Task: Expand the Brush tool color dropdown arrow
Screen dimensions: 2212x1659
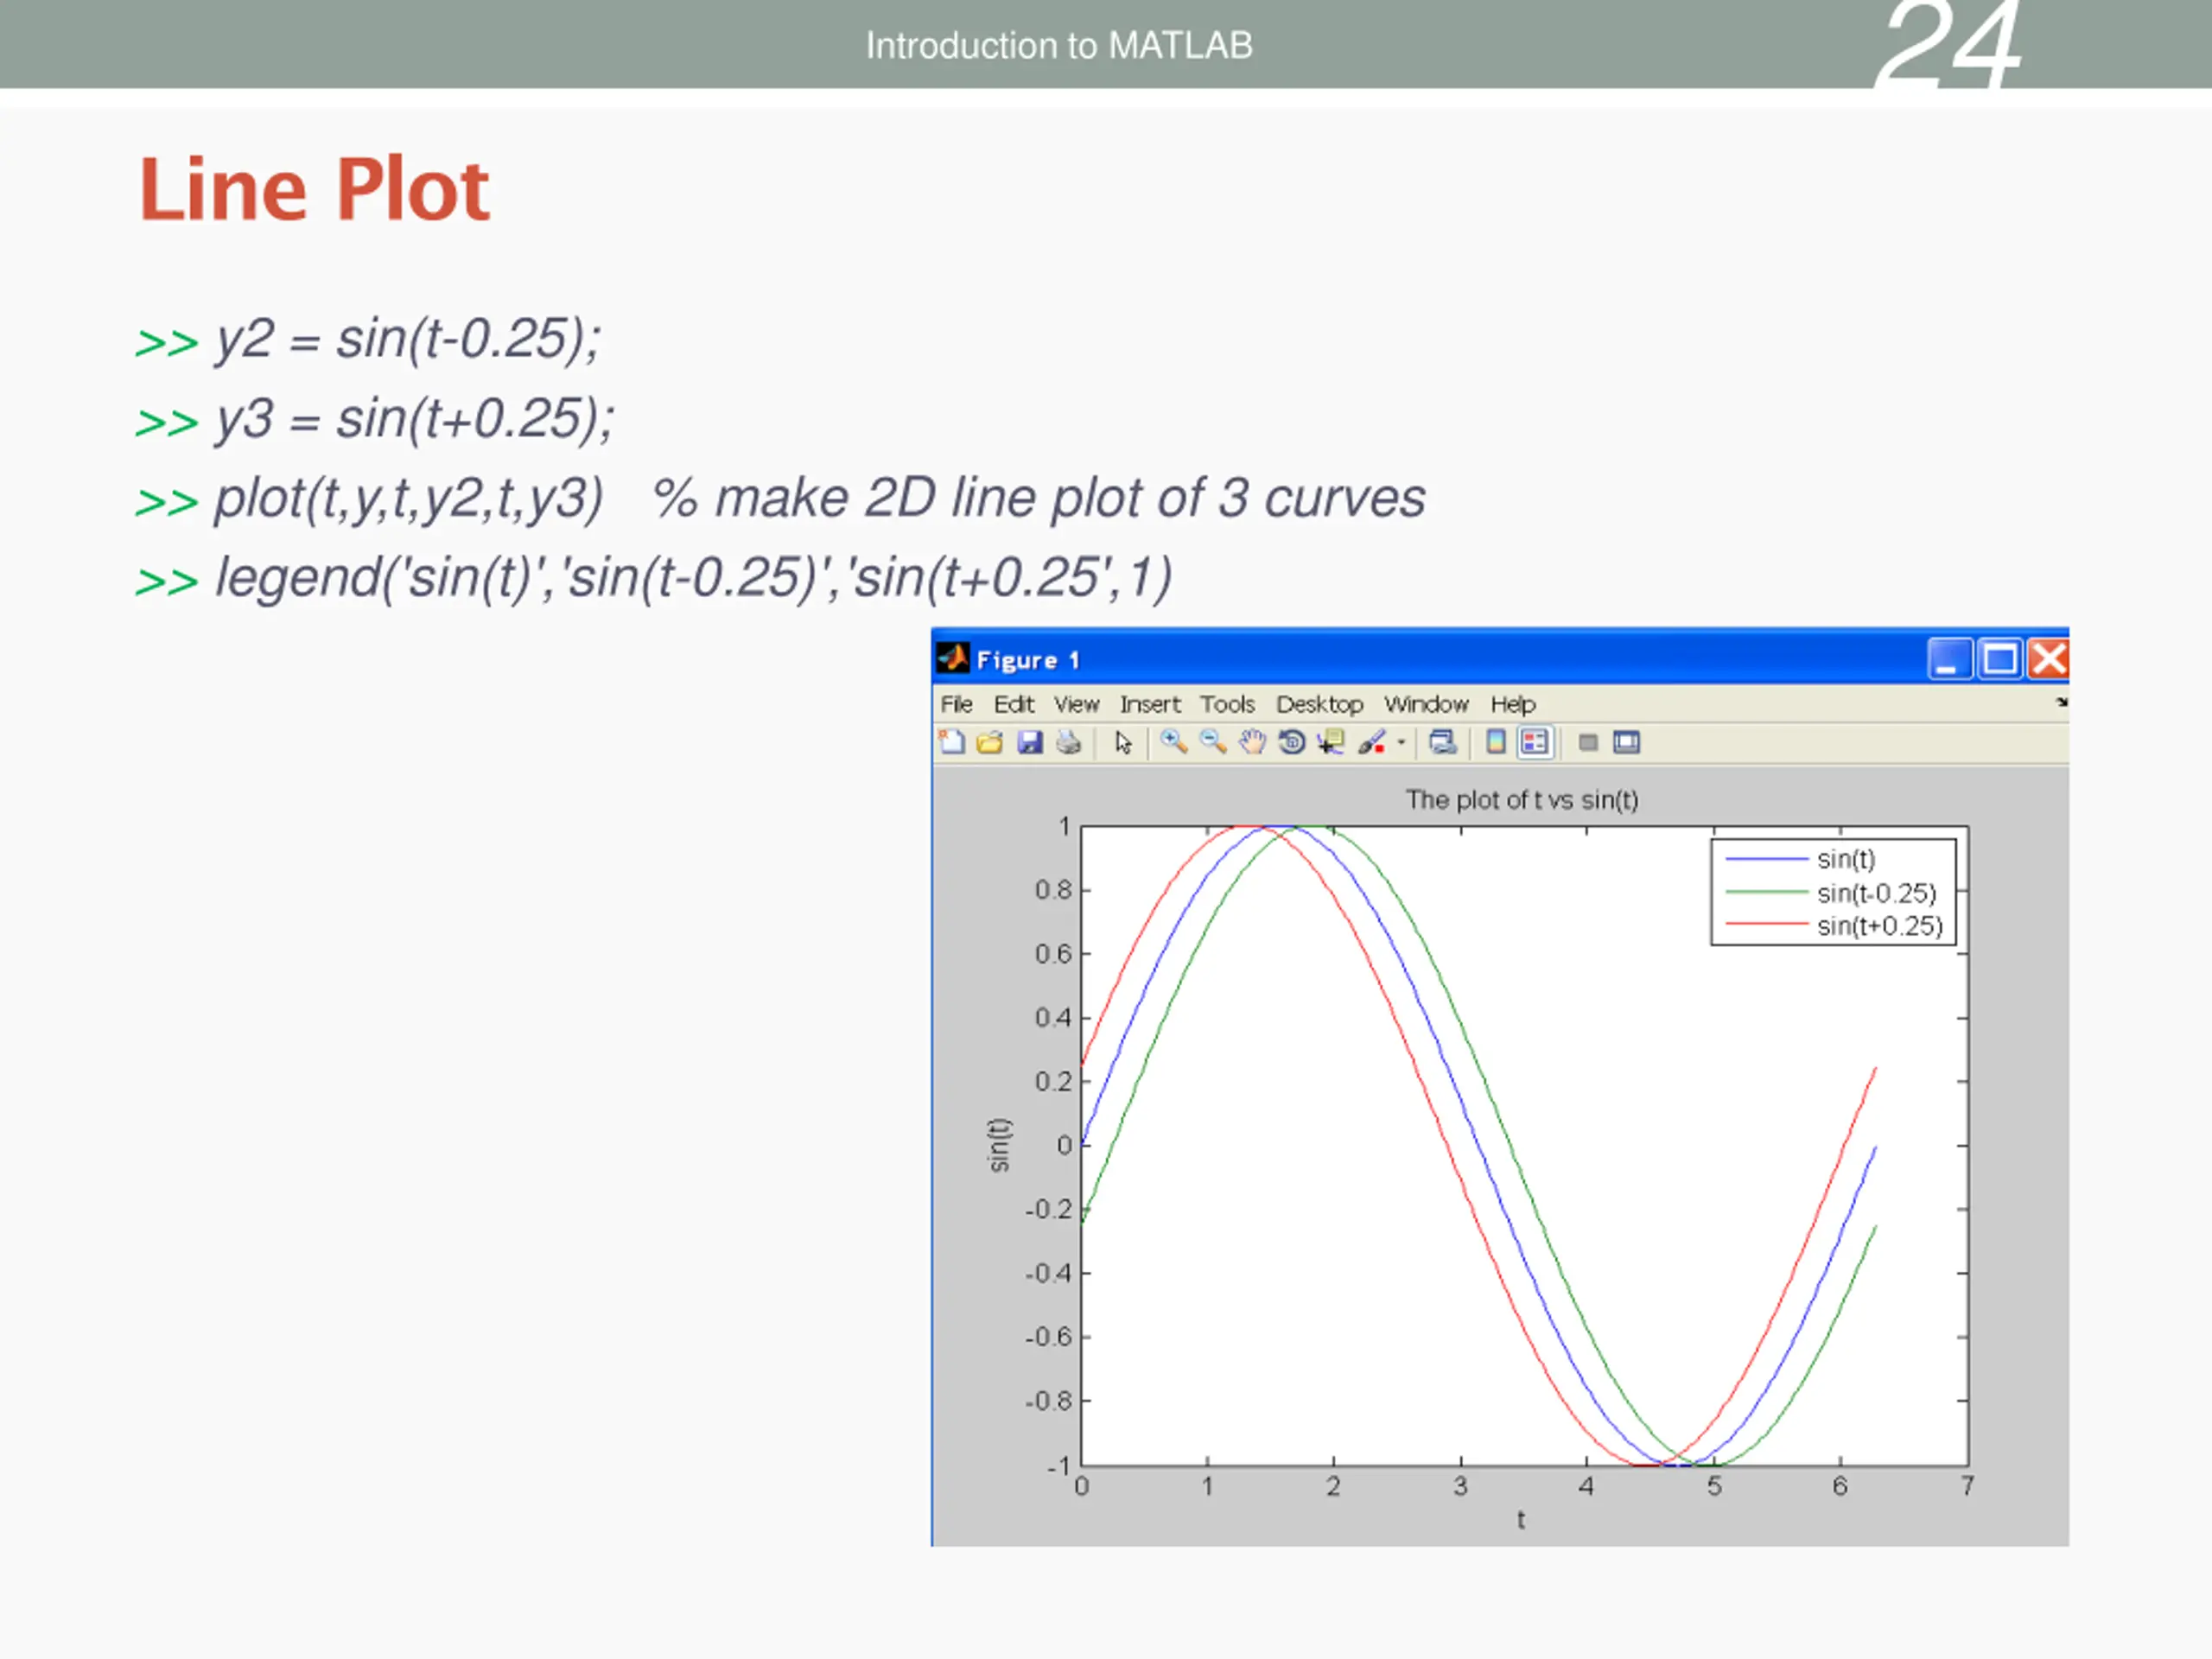Action: pos(1401,742)
